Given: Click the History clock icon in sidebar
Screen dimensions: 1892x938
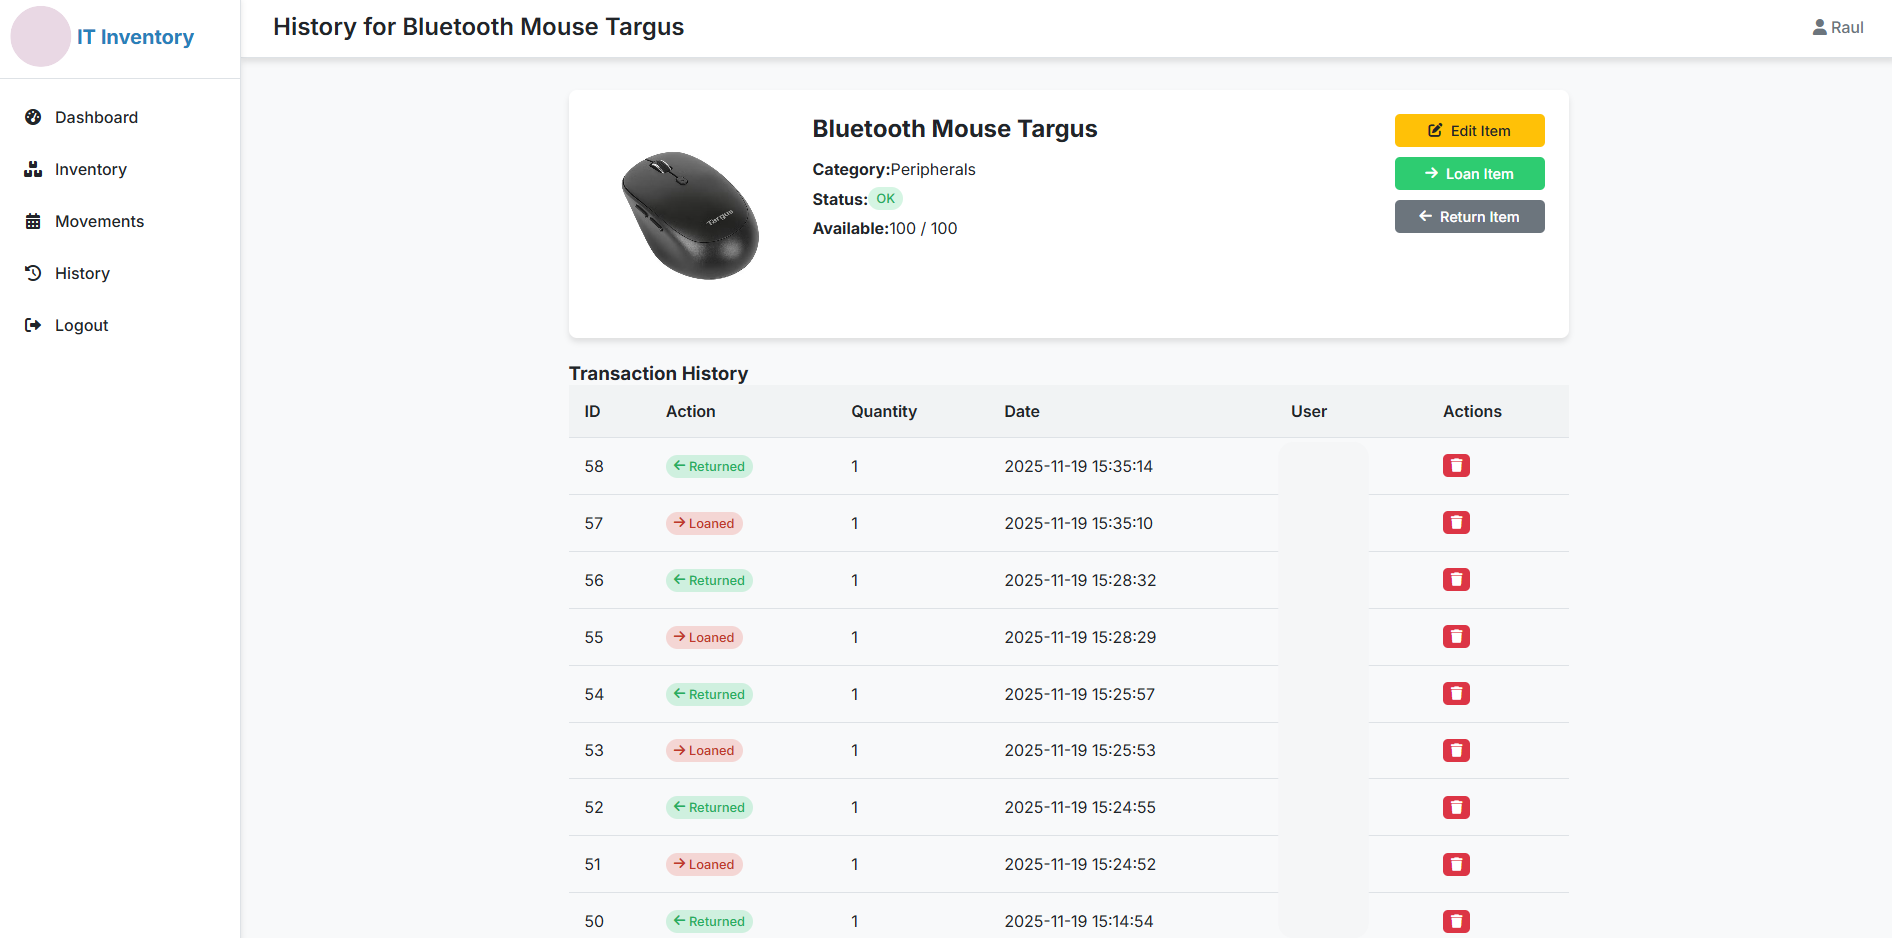Looking at the screenshot, I should point(33,273).
